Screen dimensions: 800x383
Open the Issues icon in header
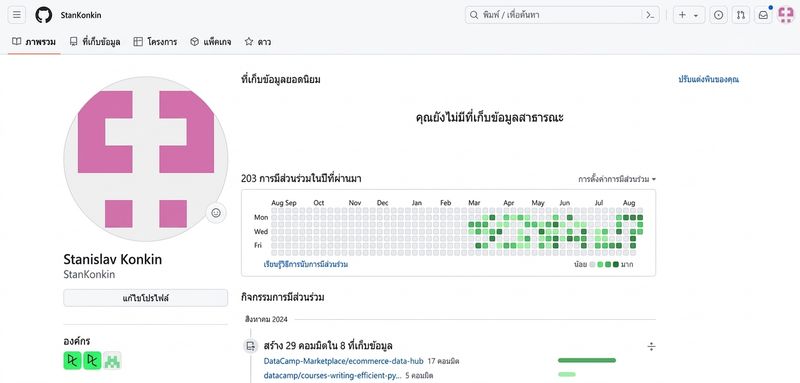point(718,15)
